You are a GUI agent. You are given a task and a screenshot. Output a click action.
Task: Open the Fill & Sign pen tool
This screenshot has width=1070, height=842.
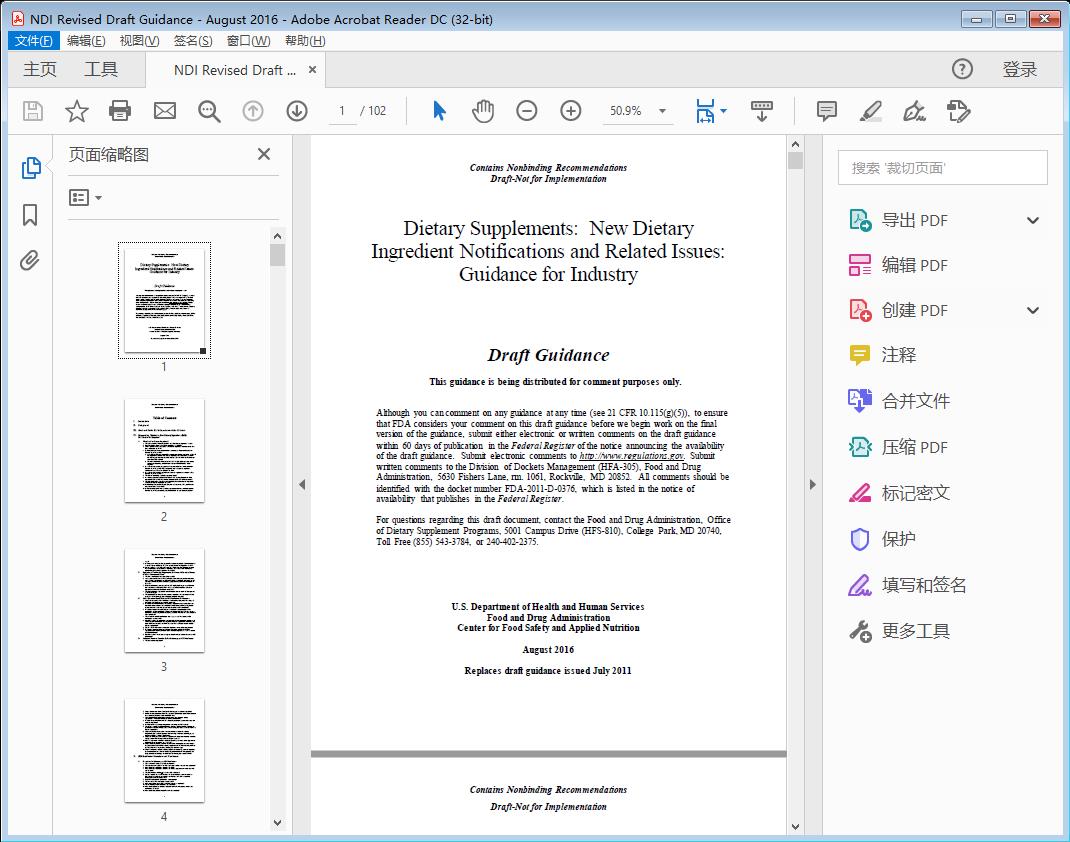coord(913,111)
